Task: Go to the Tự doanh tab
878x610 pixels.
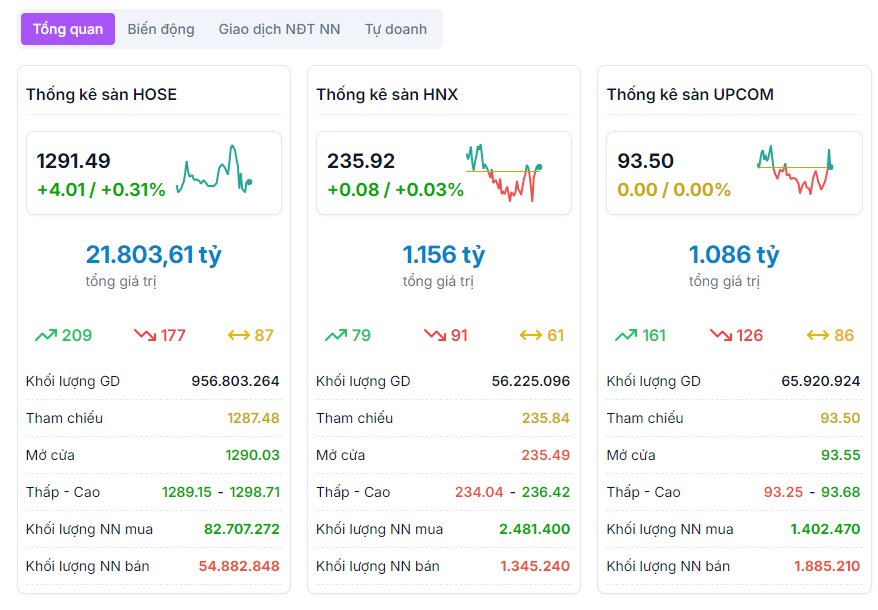Action: 395,29
